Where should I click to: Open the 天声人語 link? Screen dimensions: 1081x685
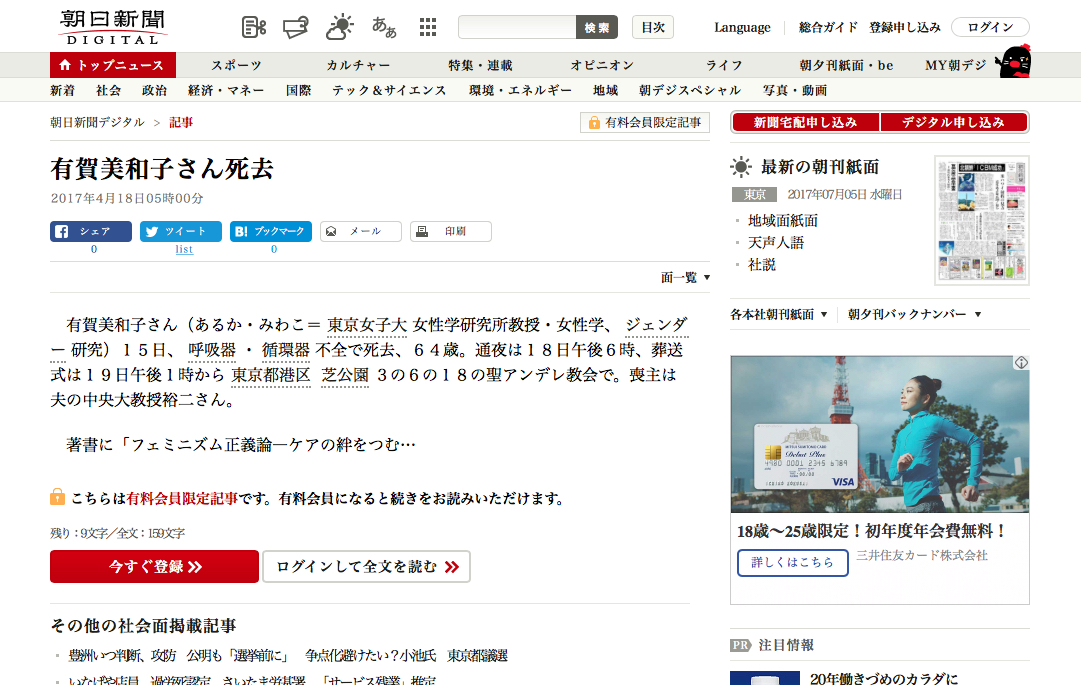[776, 243]
